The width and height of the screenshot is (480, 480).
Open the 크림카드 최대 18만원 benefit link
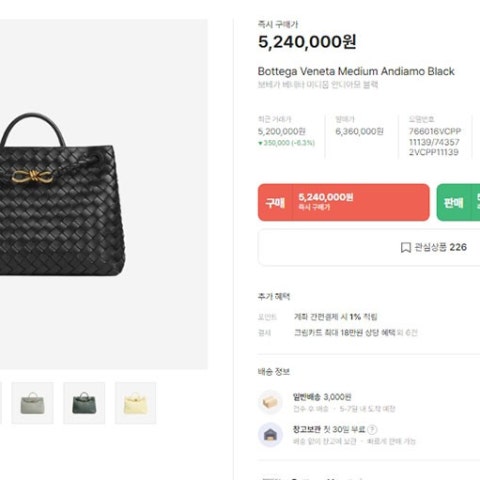pyautogui.click(x=344, y=333)
